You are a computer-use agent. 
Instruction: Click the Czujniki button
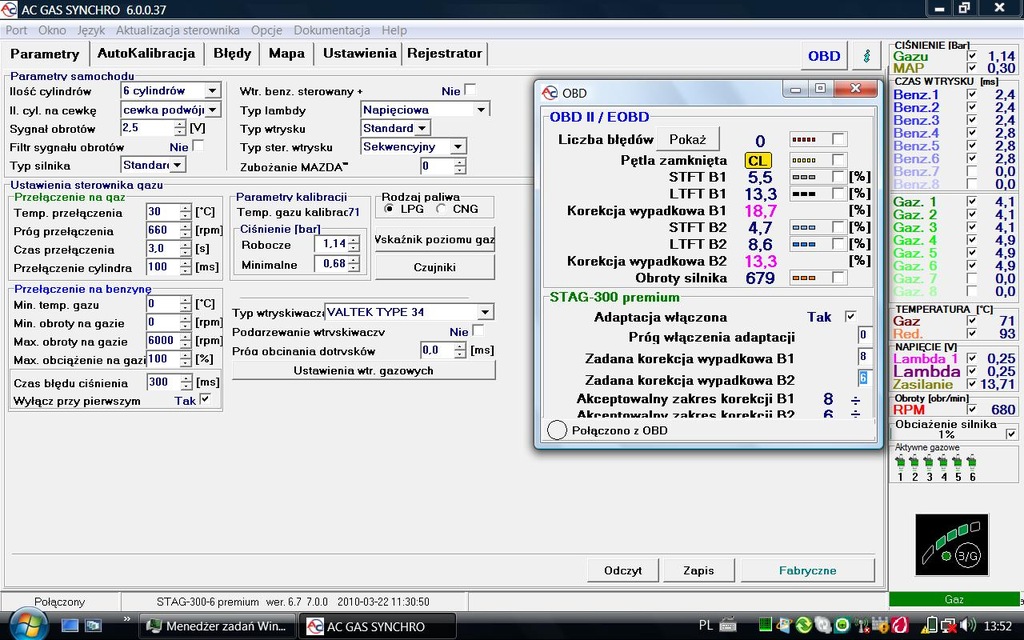point(434,267)
